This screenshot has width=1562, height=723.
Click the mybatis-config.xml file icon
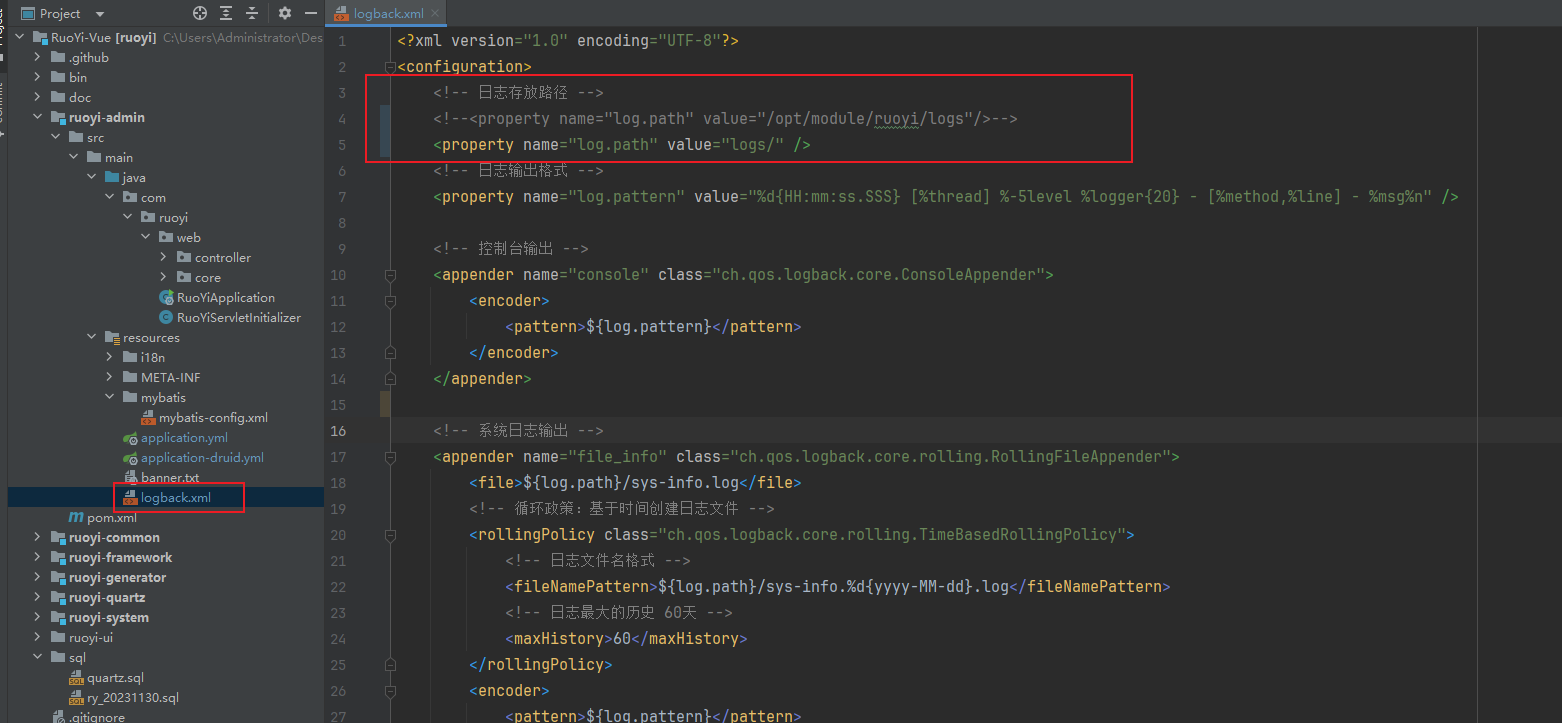click(148, 417)
